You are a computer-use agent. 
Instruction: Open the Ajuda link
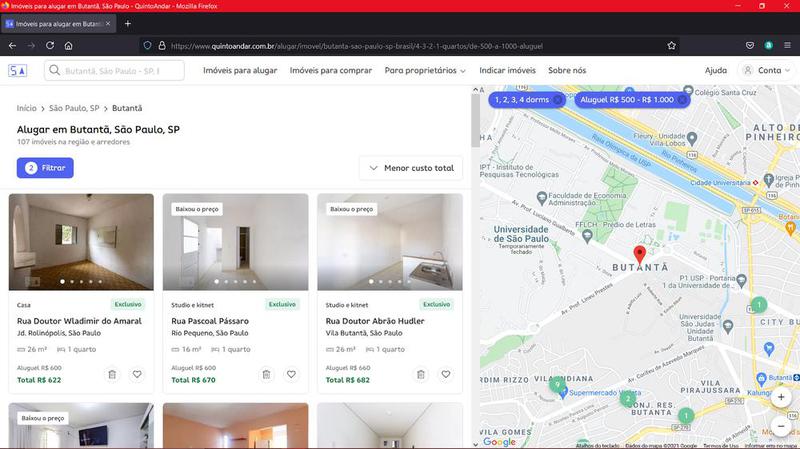[716, 70]
